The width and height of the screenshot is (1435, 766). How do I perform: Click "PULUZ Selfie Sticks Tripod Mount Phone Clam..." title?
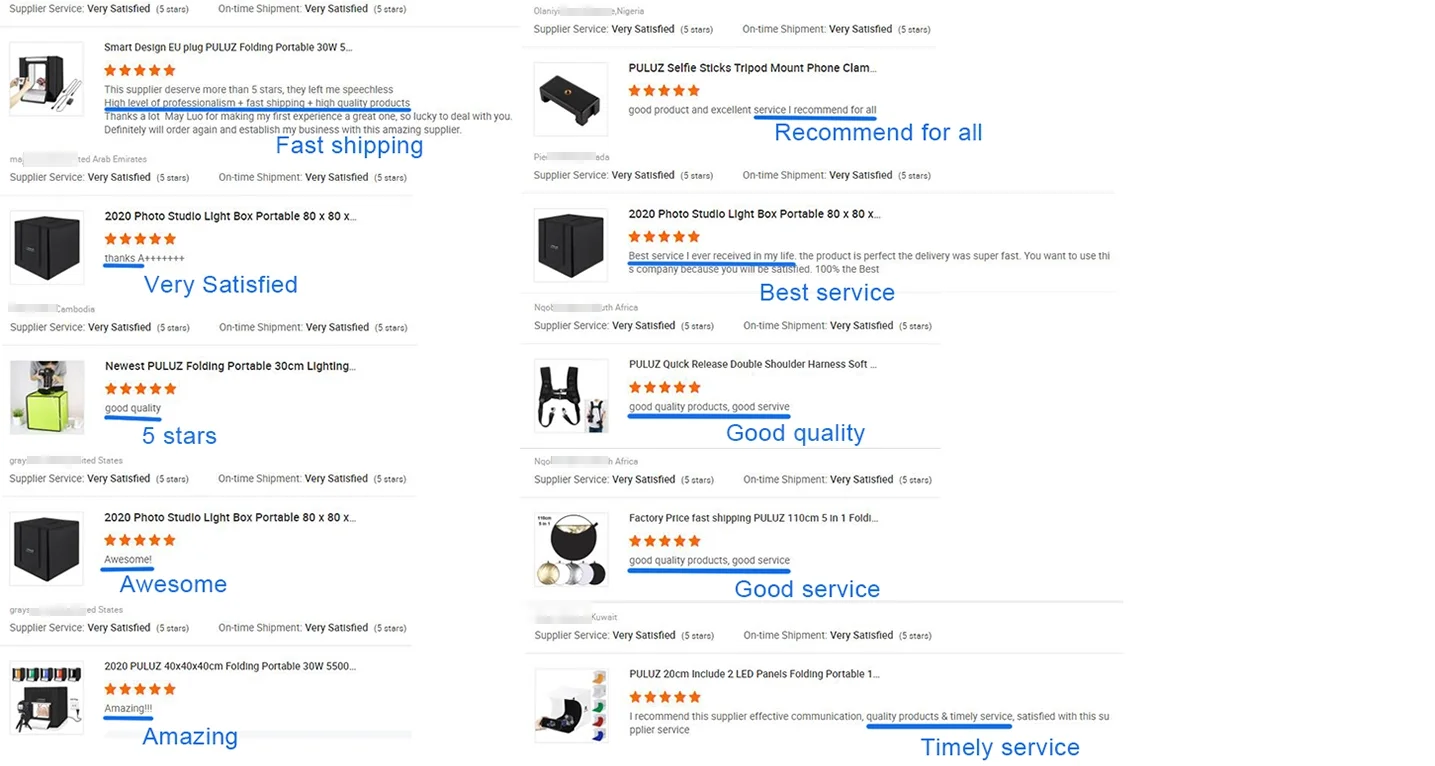[752, 68]
